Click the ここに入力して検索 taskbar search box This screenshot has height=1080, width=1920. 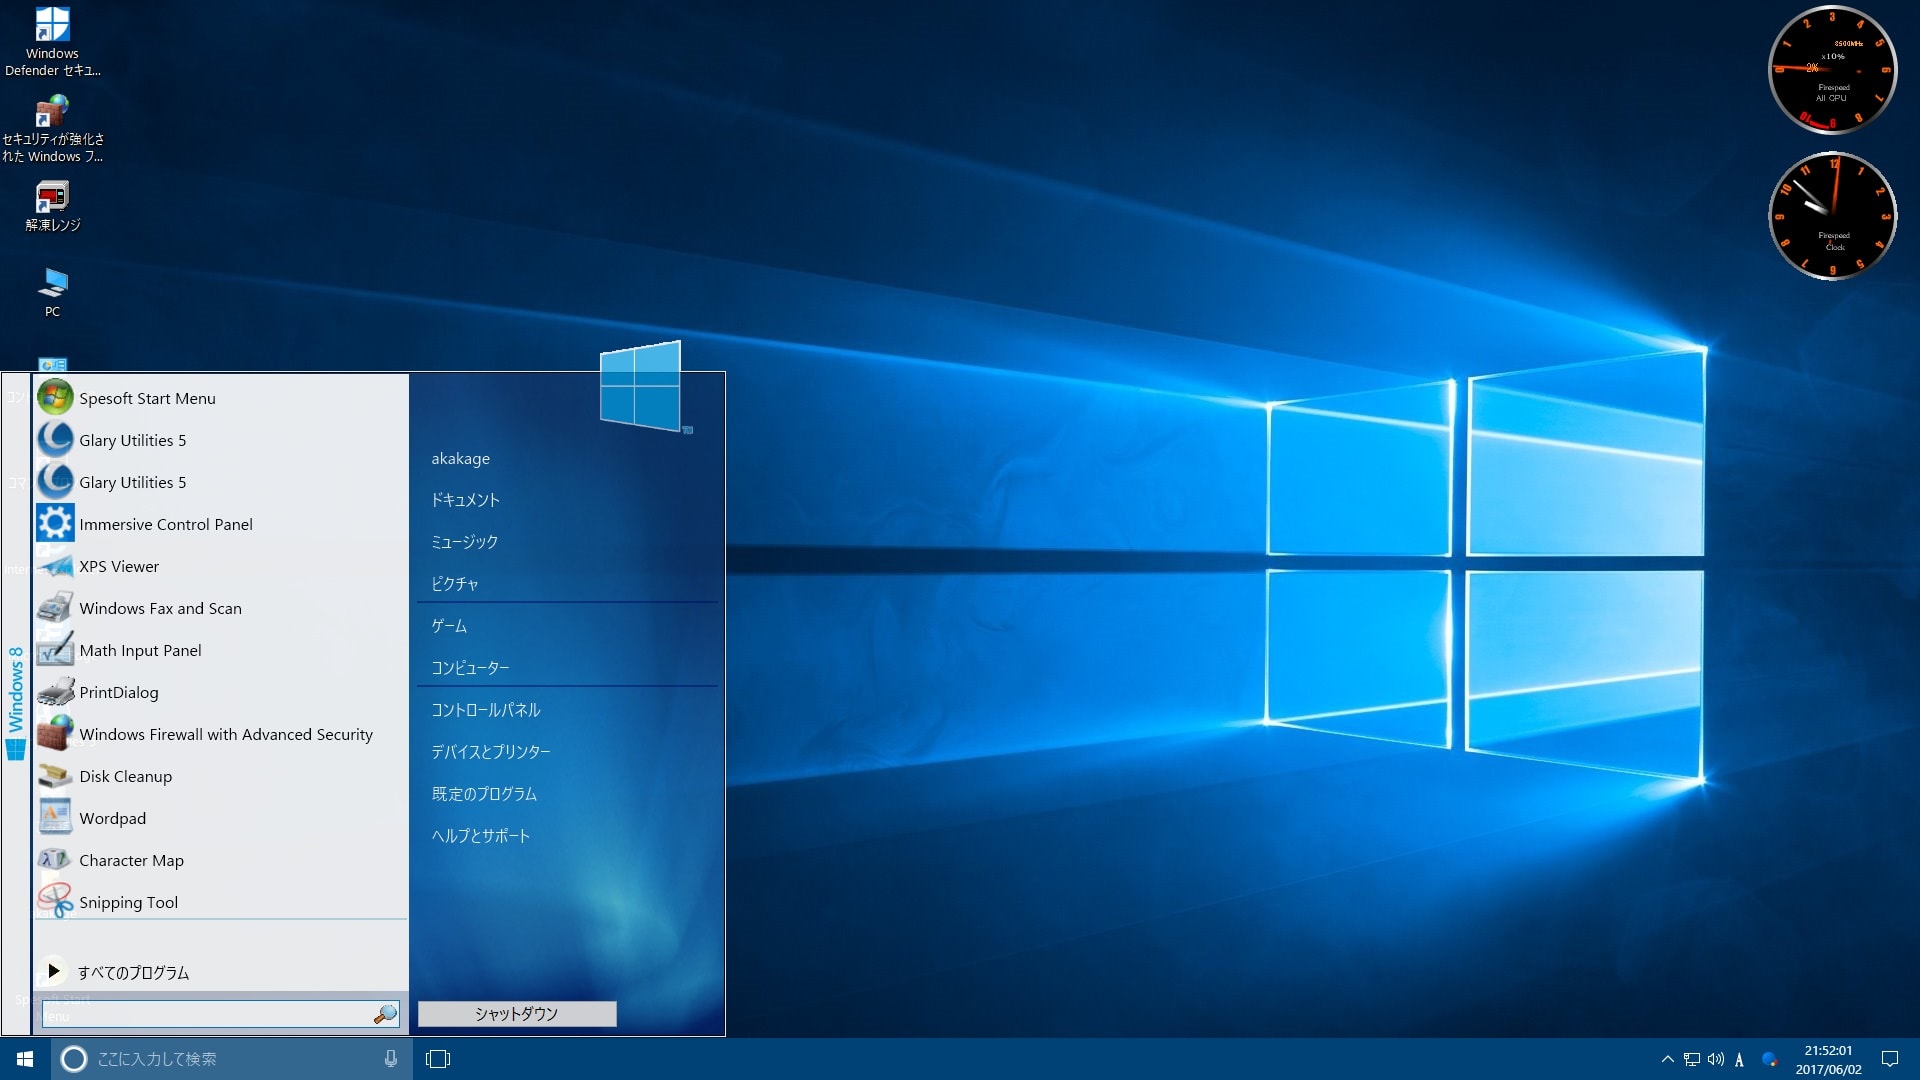click(x=232, y=1059)
